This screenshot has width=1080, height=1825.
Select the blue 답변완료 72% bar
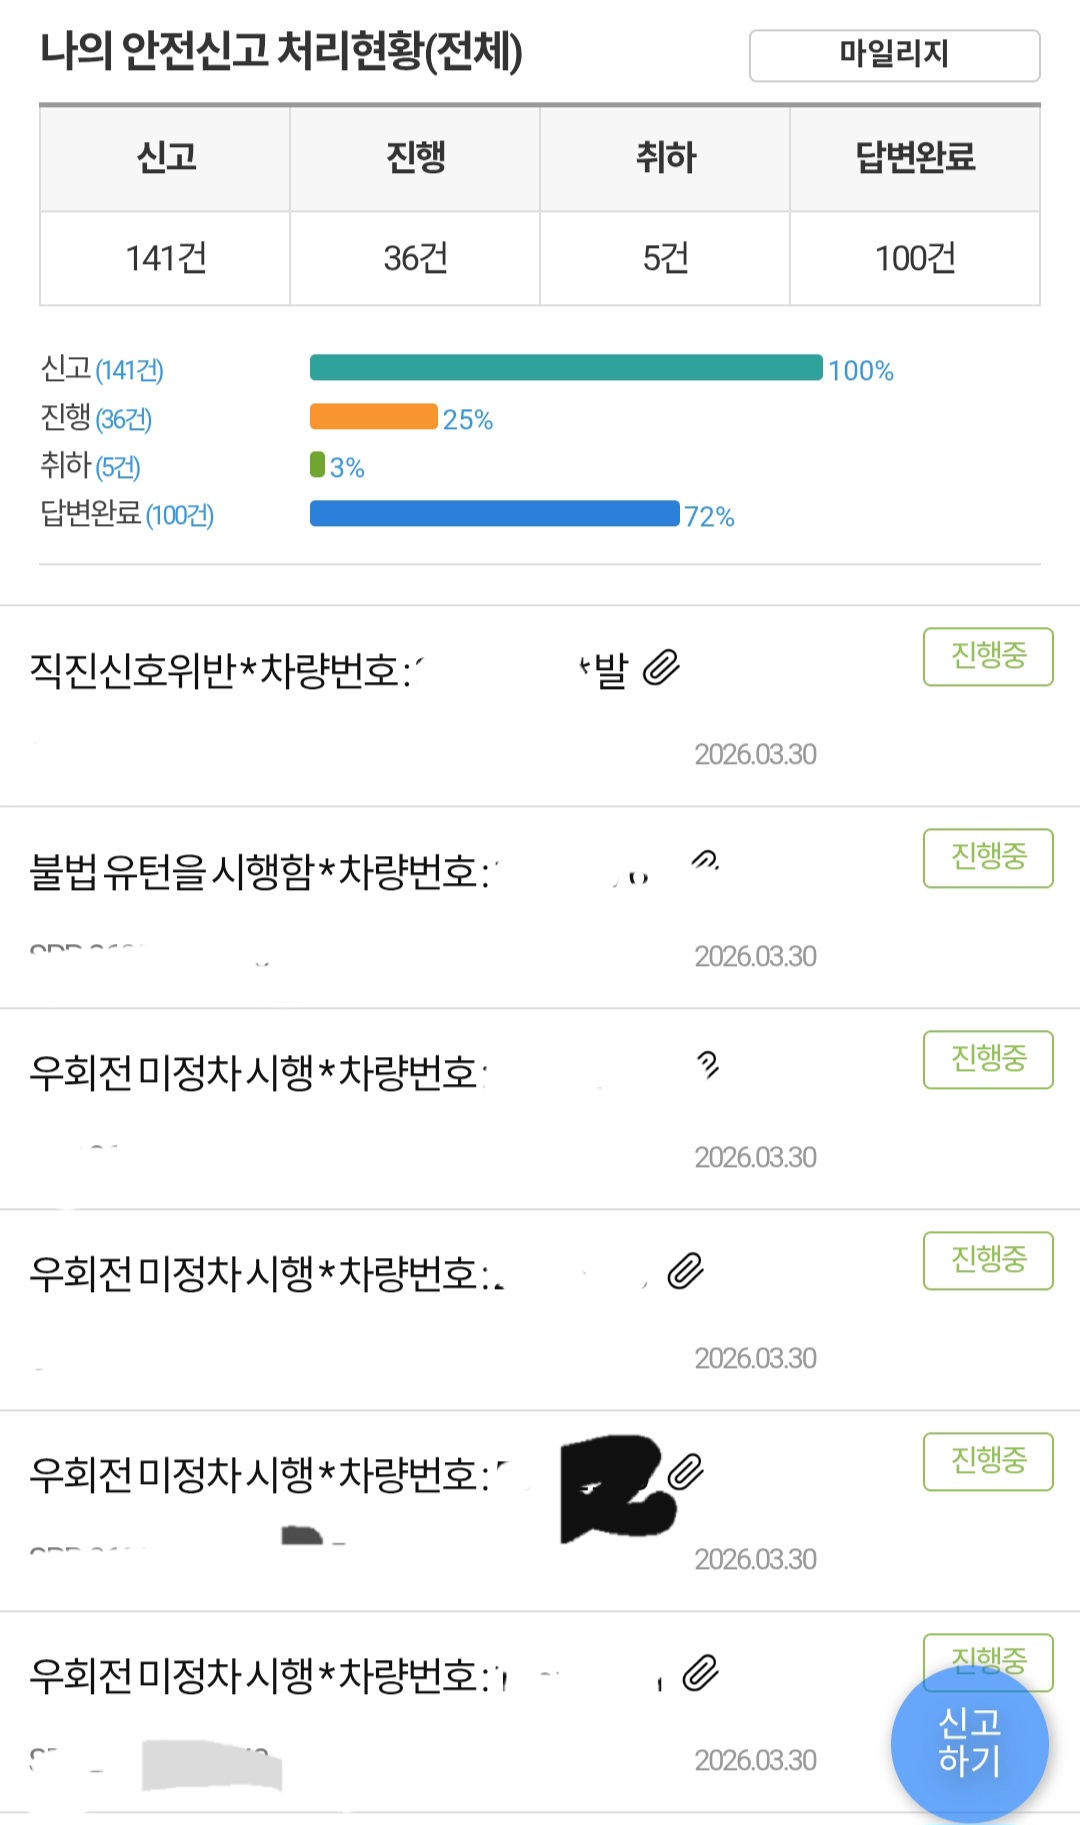(494, 514)
